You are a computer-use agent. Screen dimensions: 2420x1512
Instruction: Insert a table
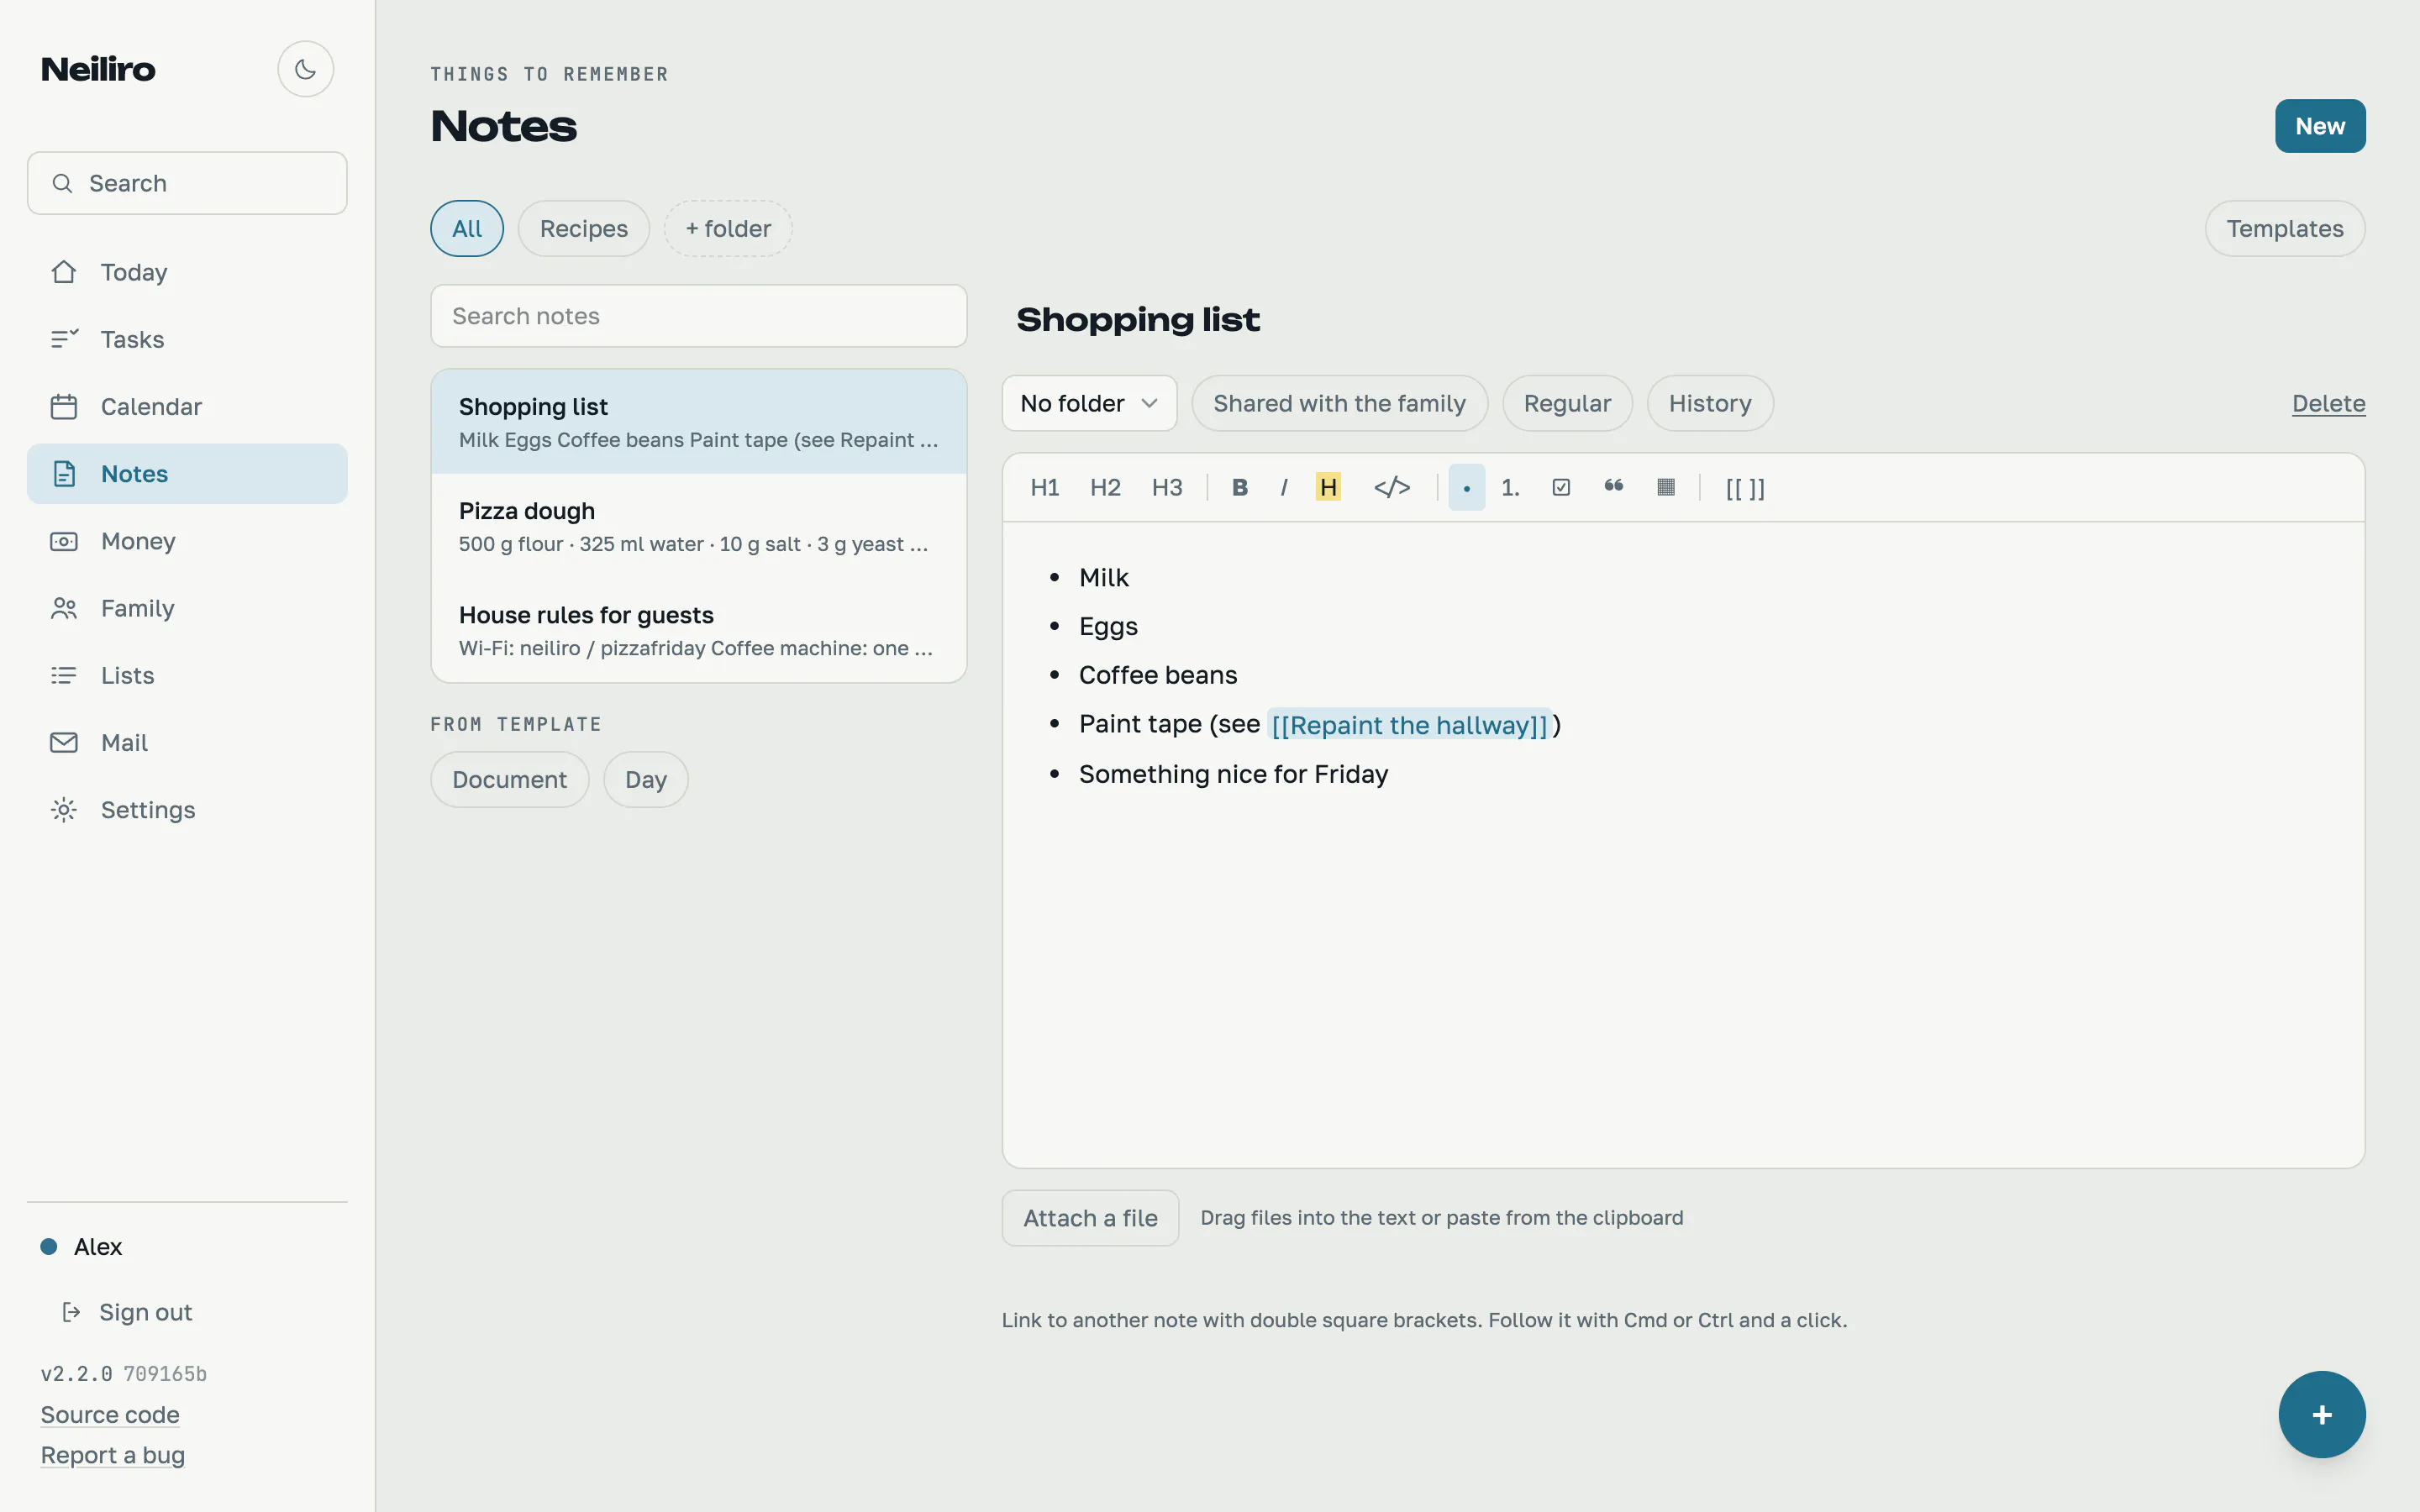coord(1665,487)
